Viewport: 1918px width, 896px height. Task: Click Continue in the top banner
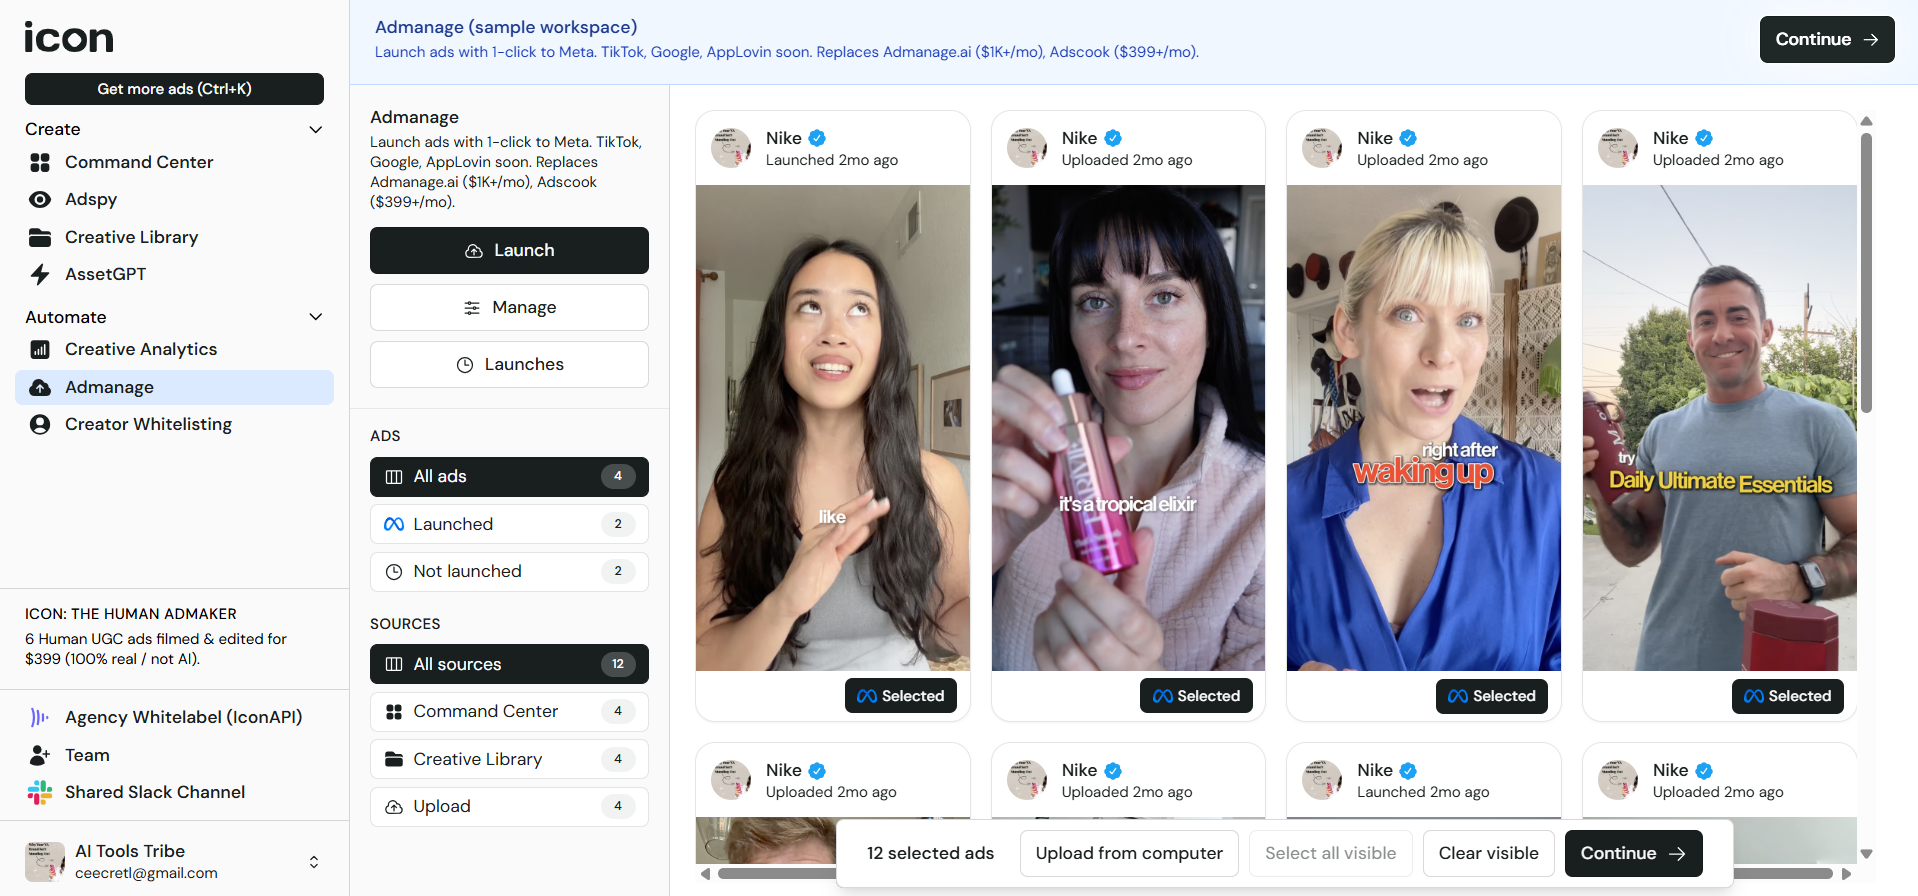(1827, 39)
